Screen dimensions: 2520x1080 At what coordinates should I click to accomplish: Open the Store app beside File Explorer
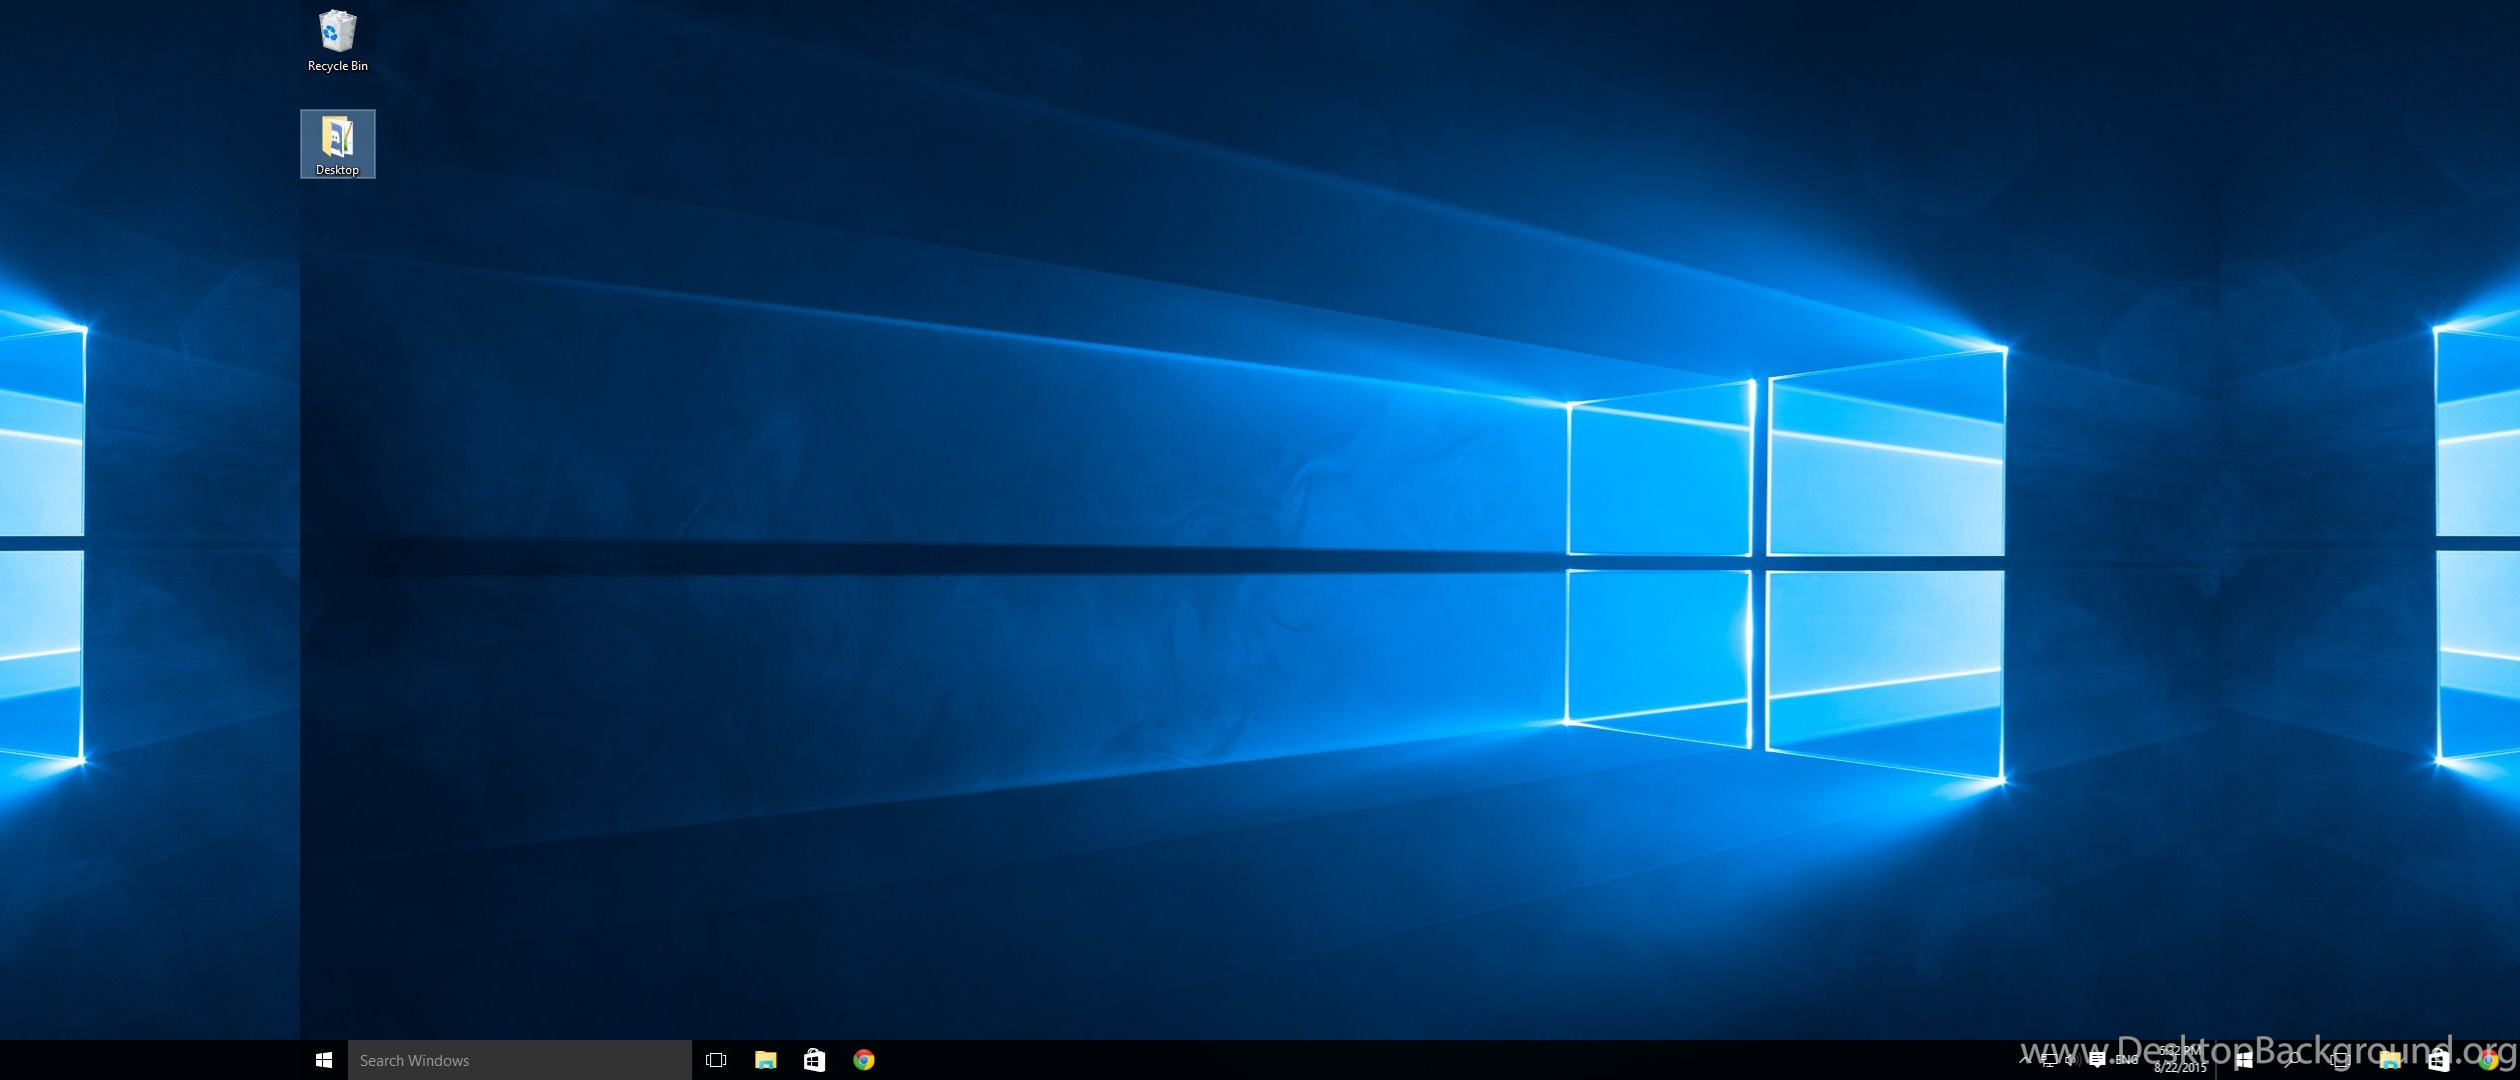tap(815, 1060)
